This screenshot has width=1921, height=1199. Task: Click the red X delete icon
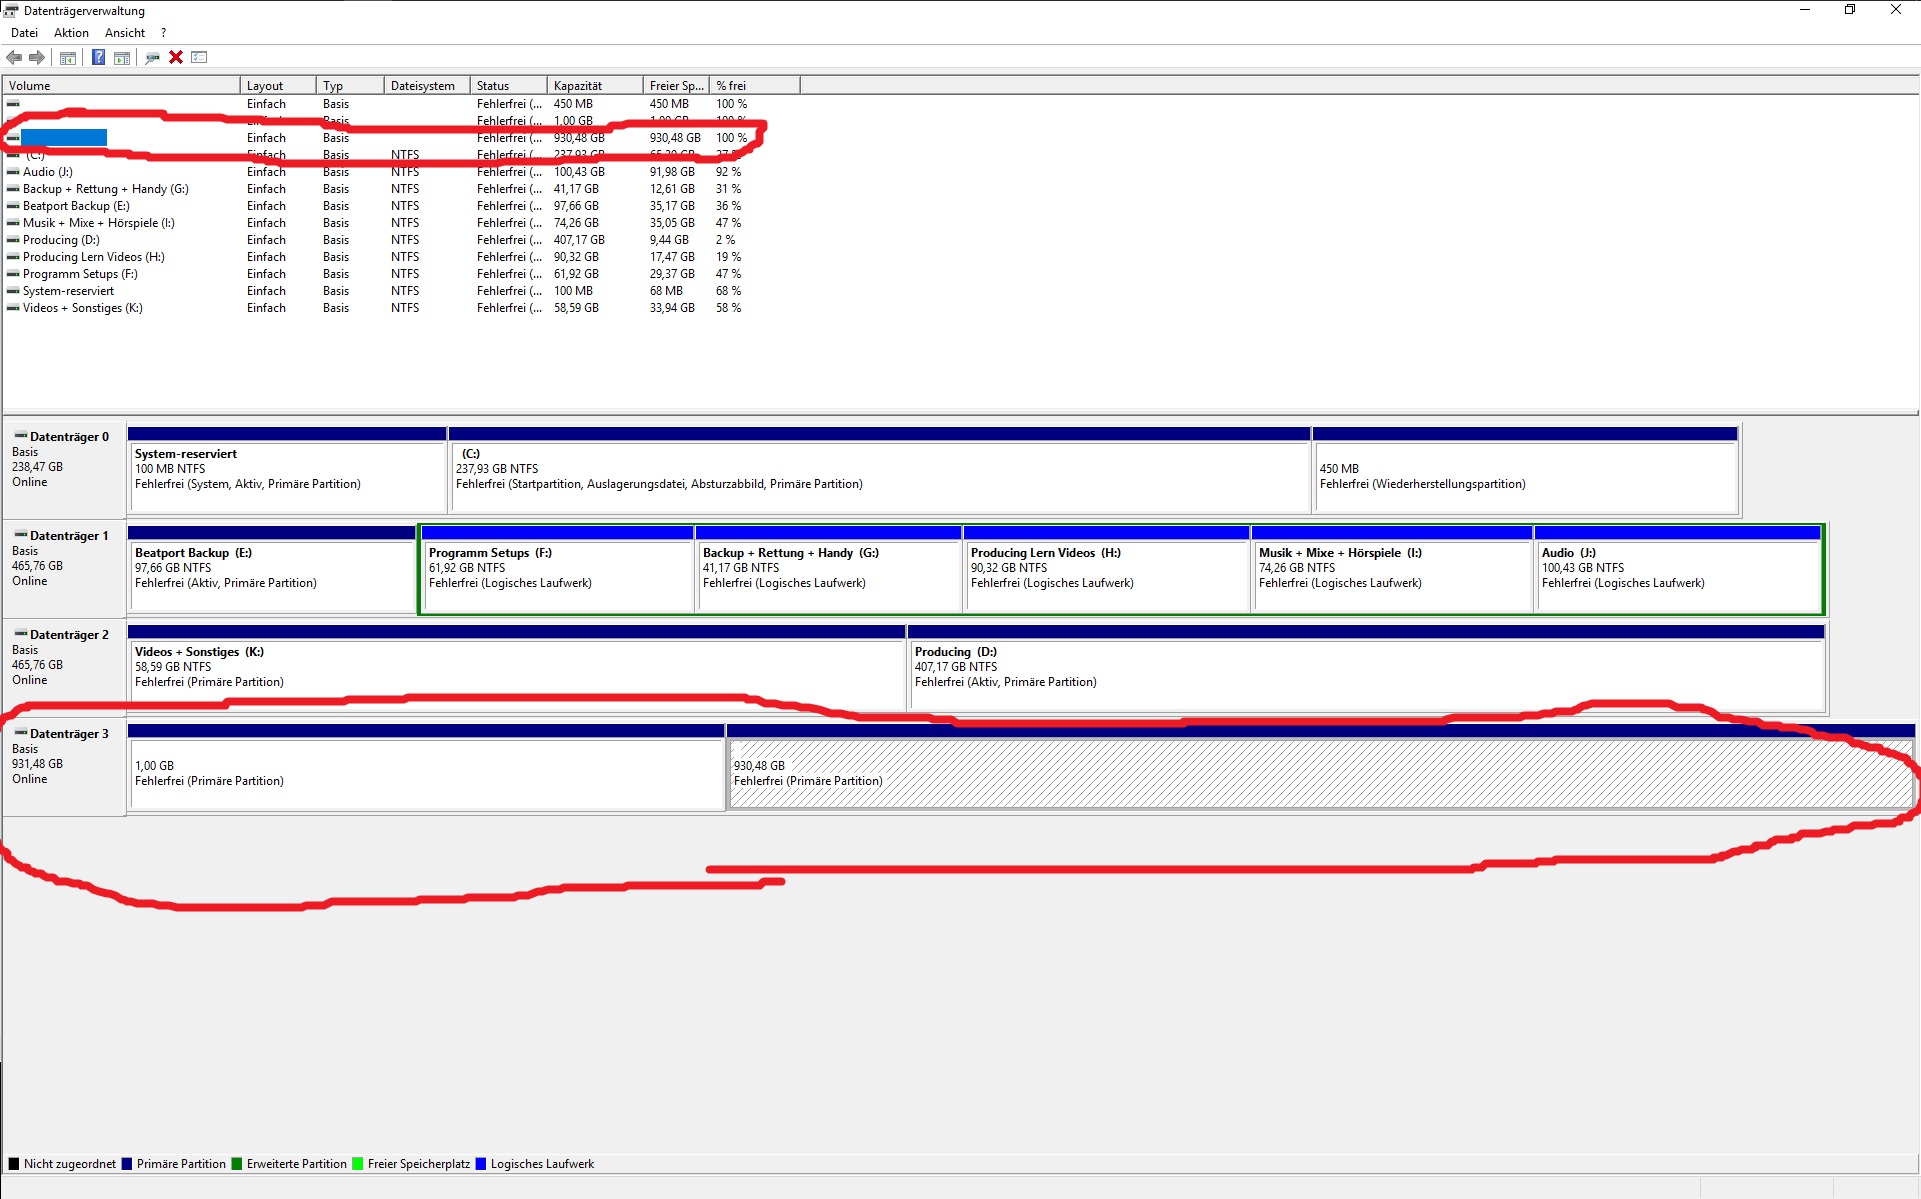176,57
